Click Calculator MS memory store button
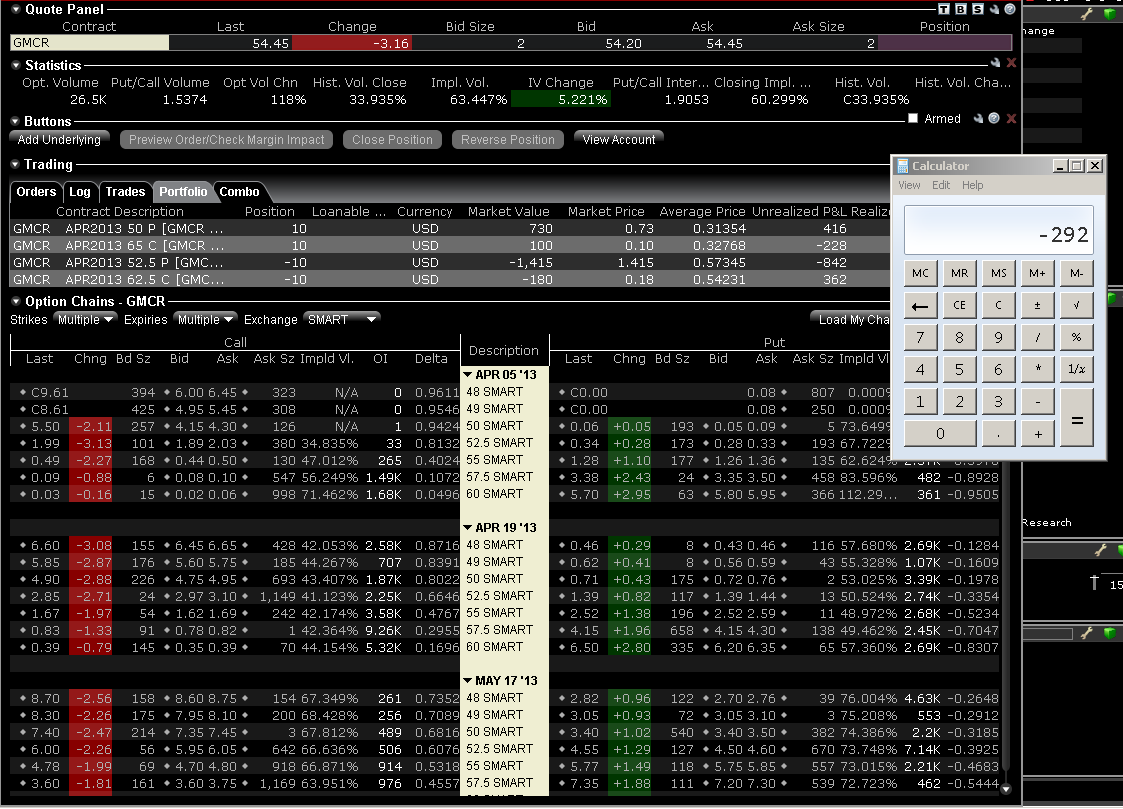 click(x=998, y=273)
